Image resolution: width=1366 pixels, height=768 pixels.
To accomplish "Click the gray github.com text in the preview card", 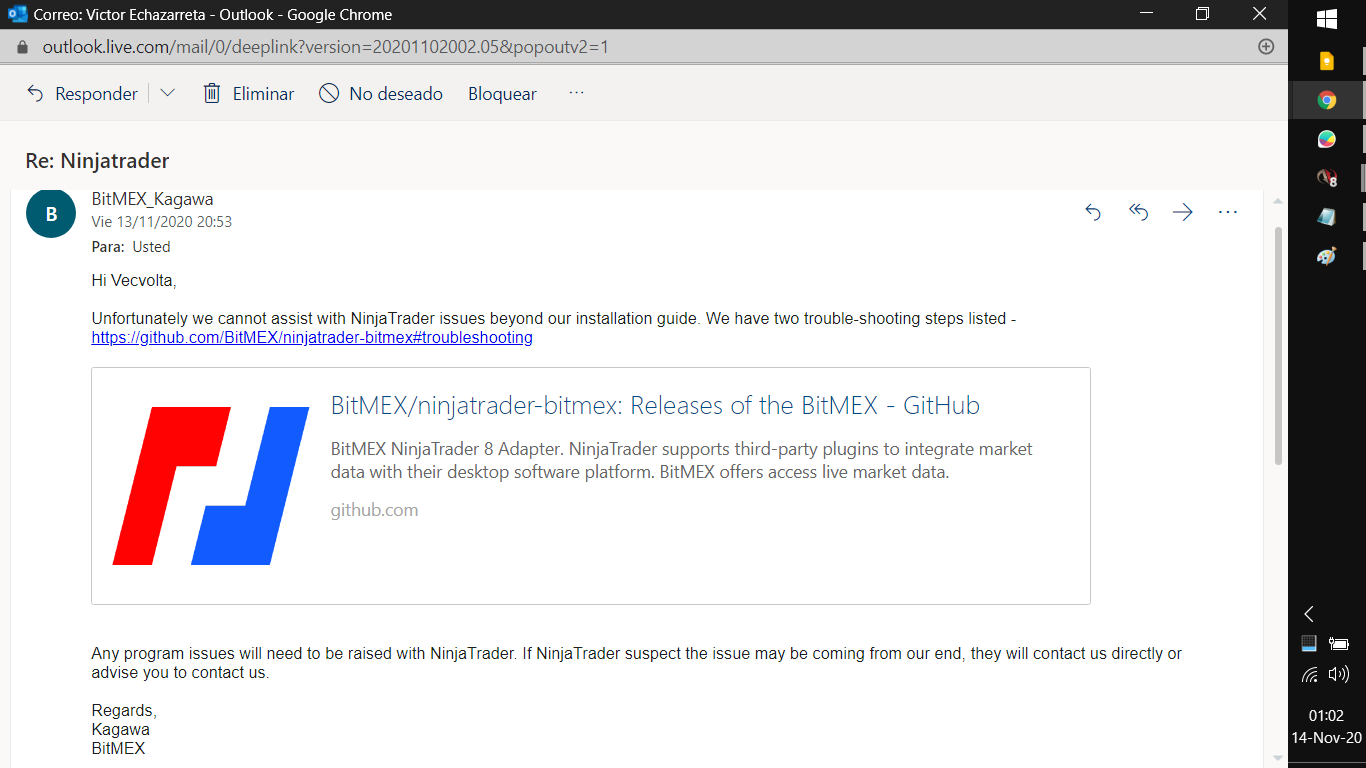I will pyautogui.click(x=374, y=510).
